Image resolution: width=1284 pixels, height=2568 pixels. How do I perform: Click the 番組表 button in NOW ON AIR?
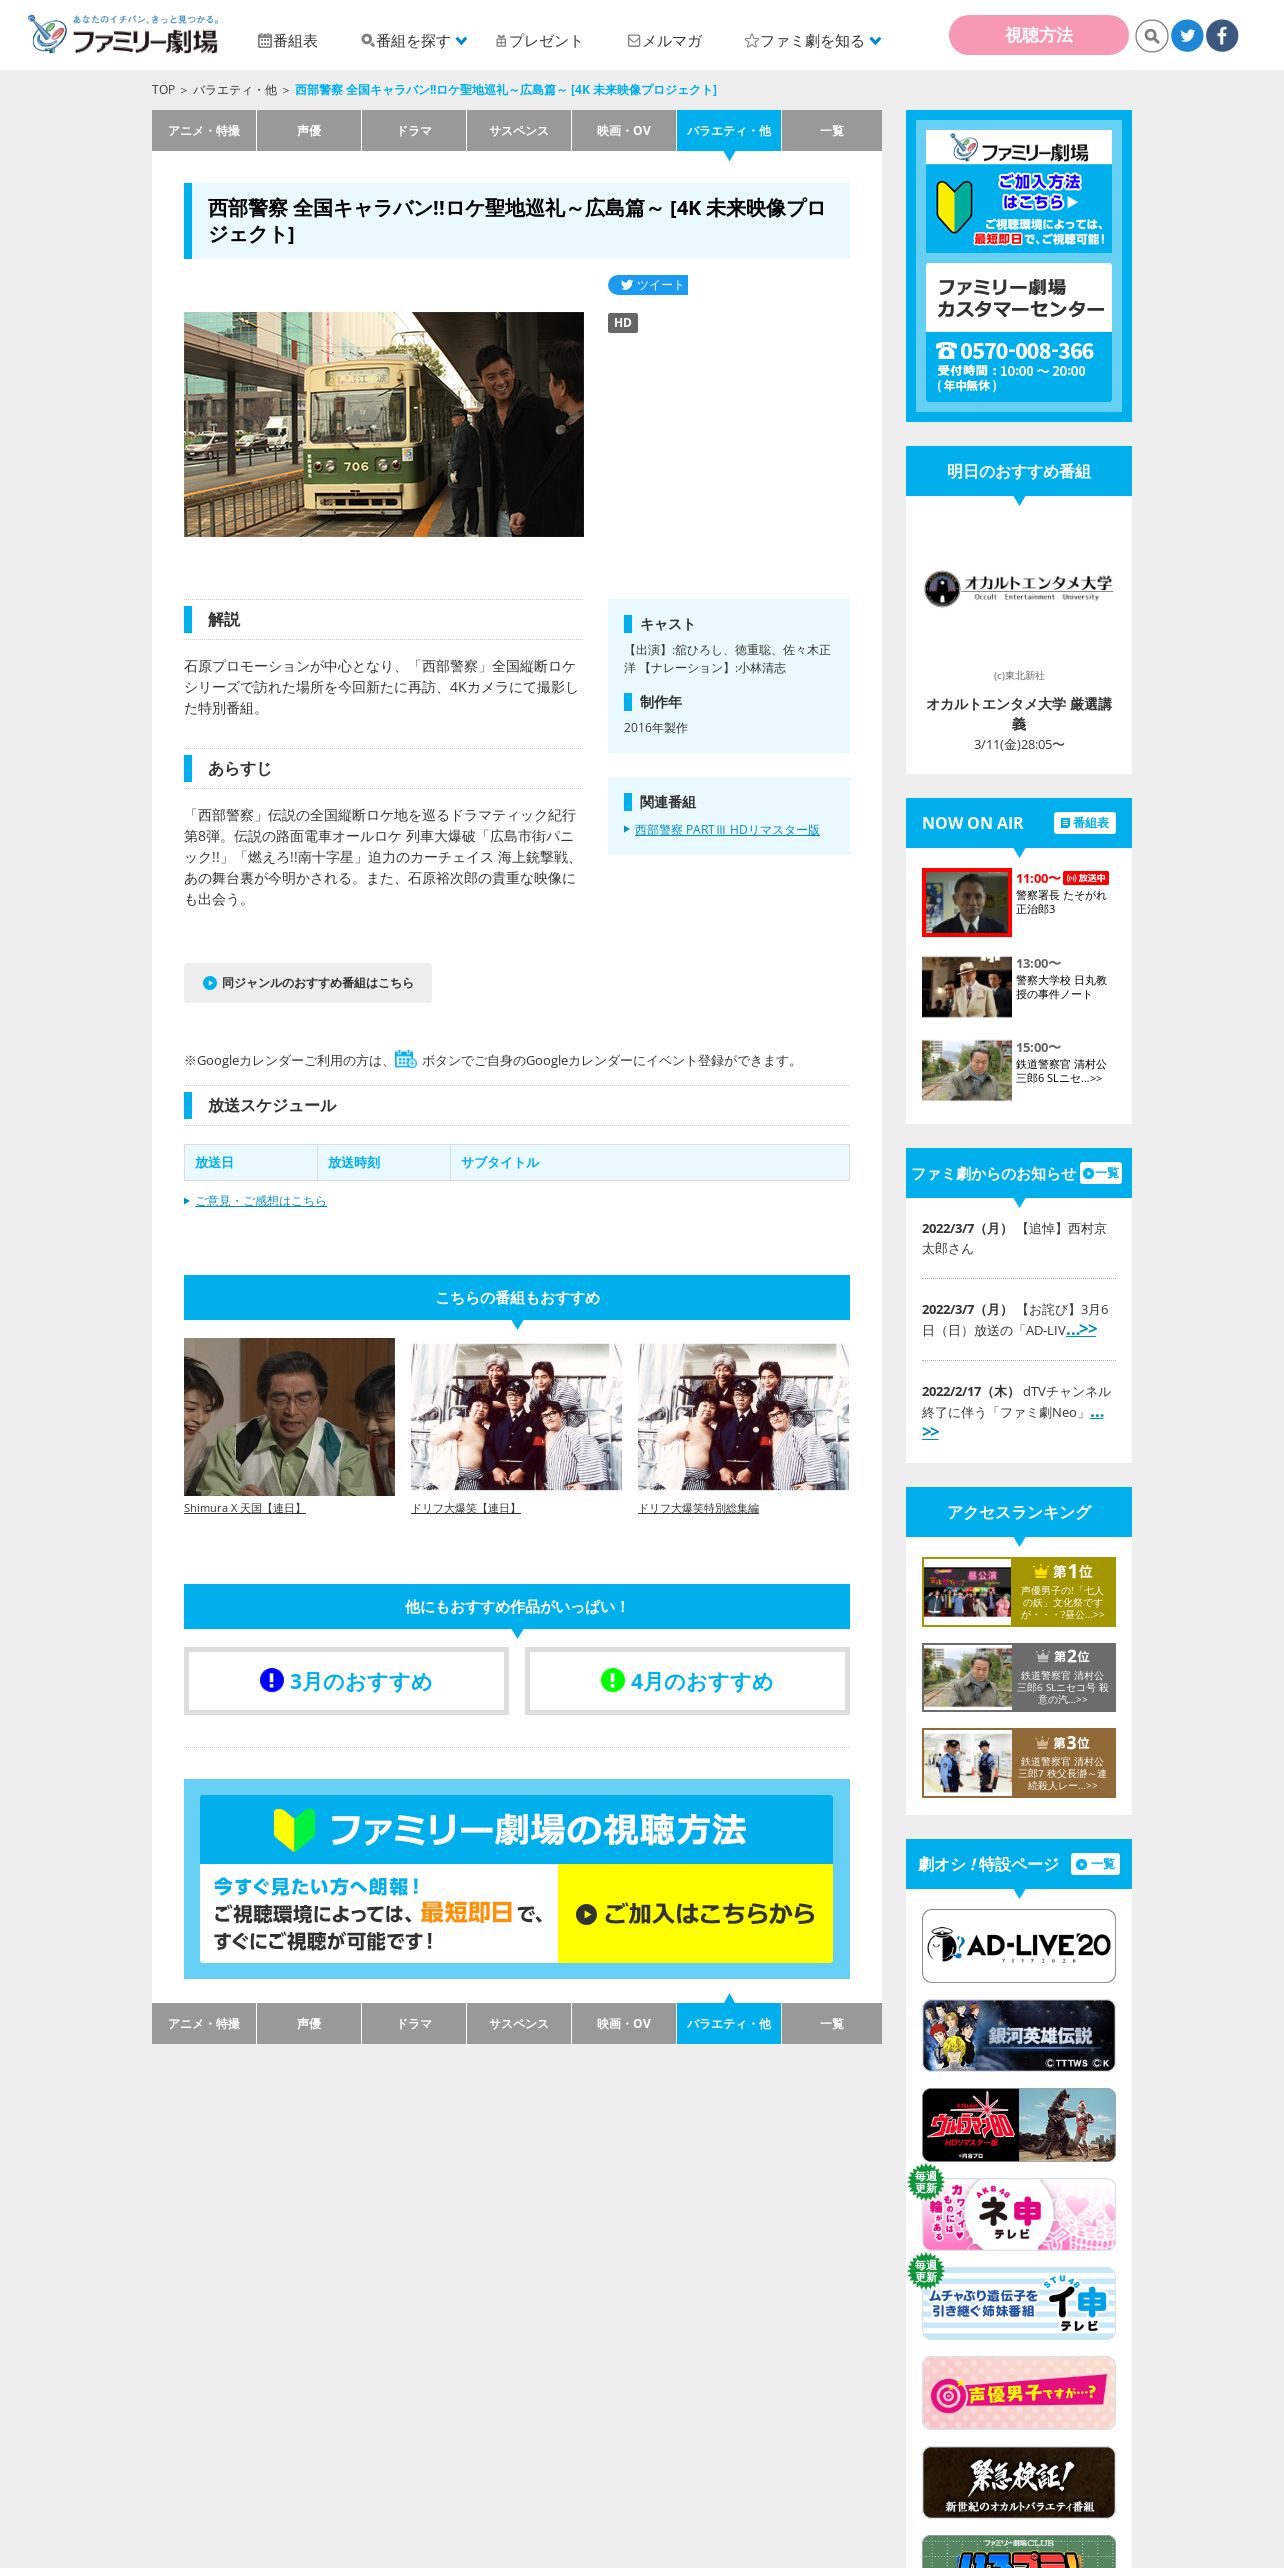pyautogui.click(x=1085, y=823)
